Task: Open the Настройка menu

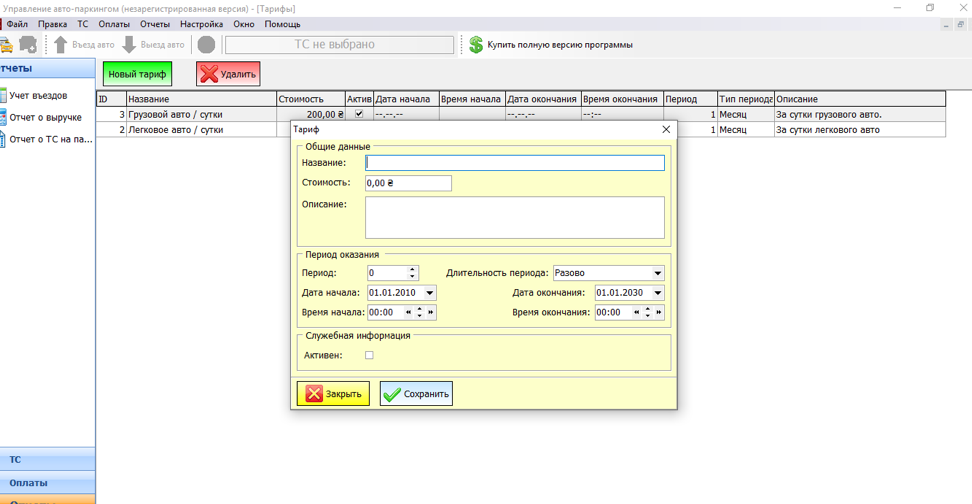Action: coord(201,24)
